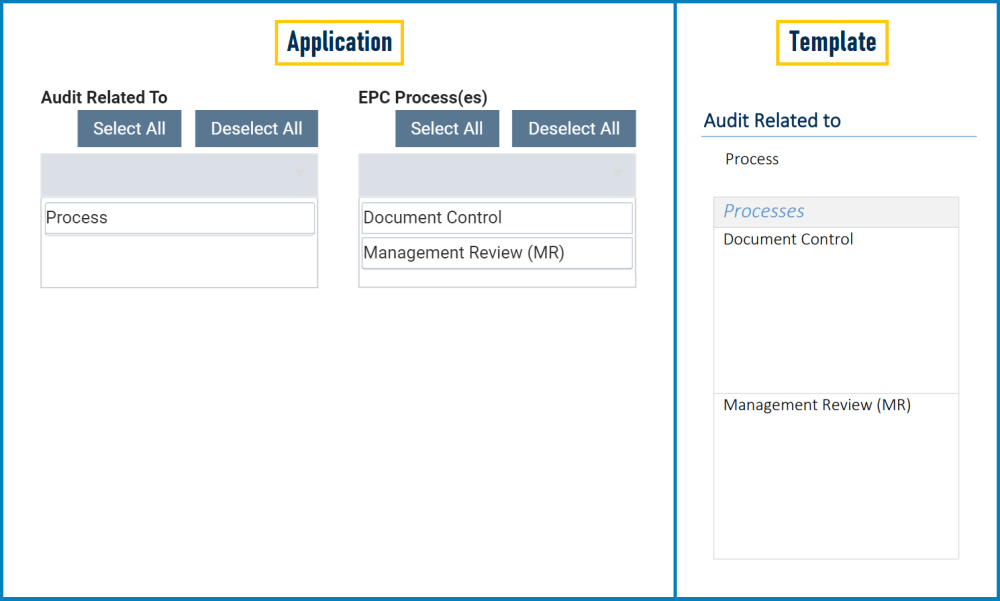The image size is (1000, 601).
Task: Click the Select All button under Audit Related To
Action: (129, 128)
